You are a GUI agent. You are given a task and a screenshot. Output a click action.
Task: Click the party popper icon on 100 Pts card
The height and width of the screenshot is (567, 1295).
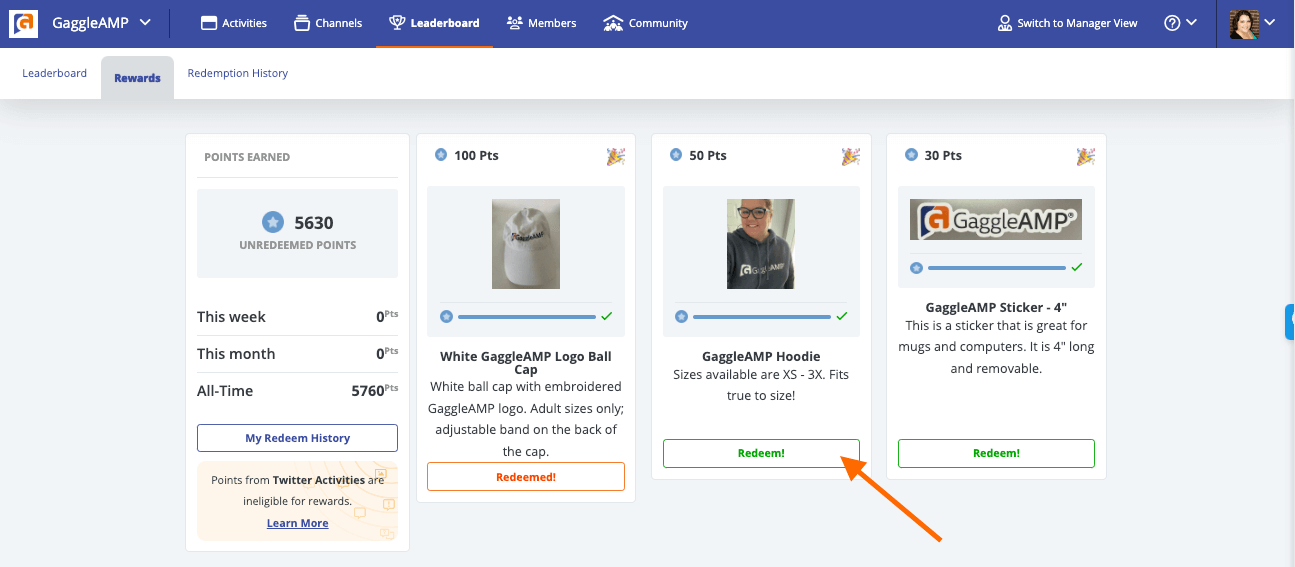pos(615,156)
